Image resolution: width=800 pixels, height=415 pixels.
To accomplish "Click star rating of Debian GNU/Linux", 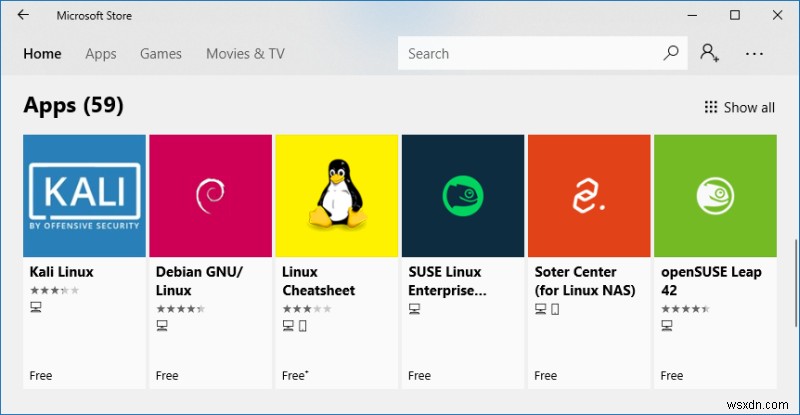I will tap(181, 309).
